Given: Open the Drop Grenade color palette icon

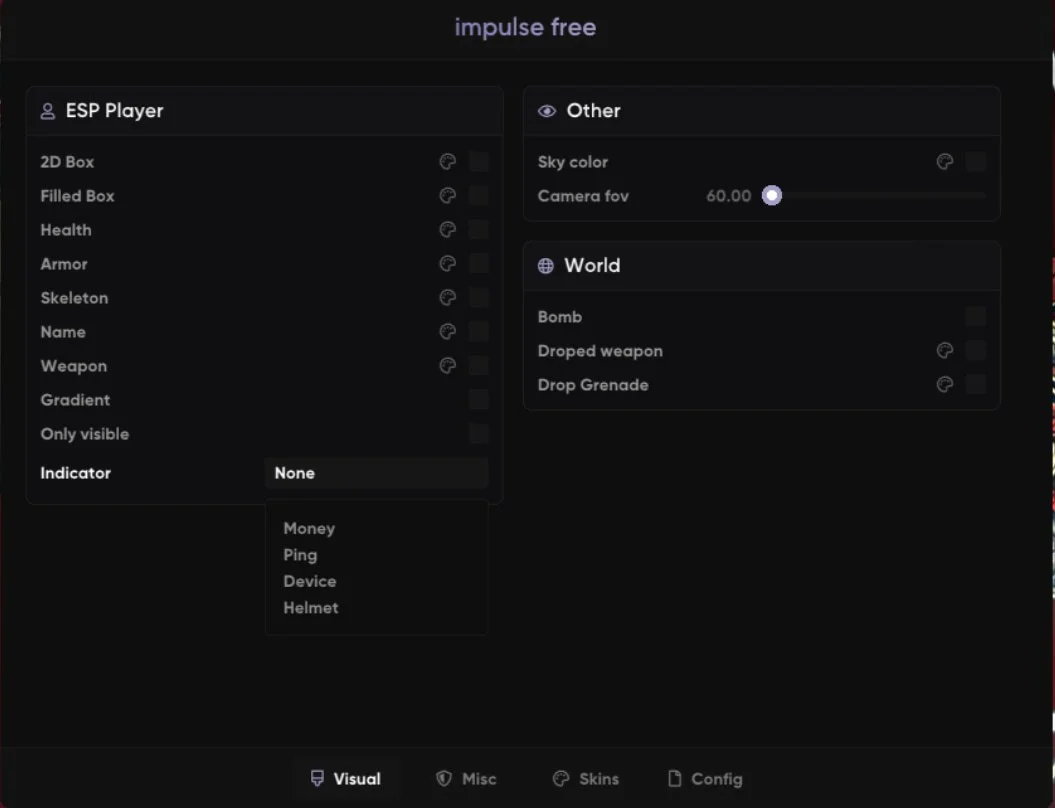Looking at the screenshot, I should click(945, 385).
